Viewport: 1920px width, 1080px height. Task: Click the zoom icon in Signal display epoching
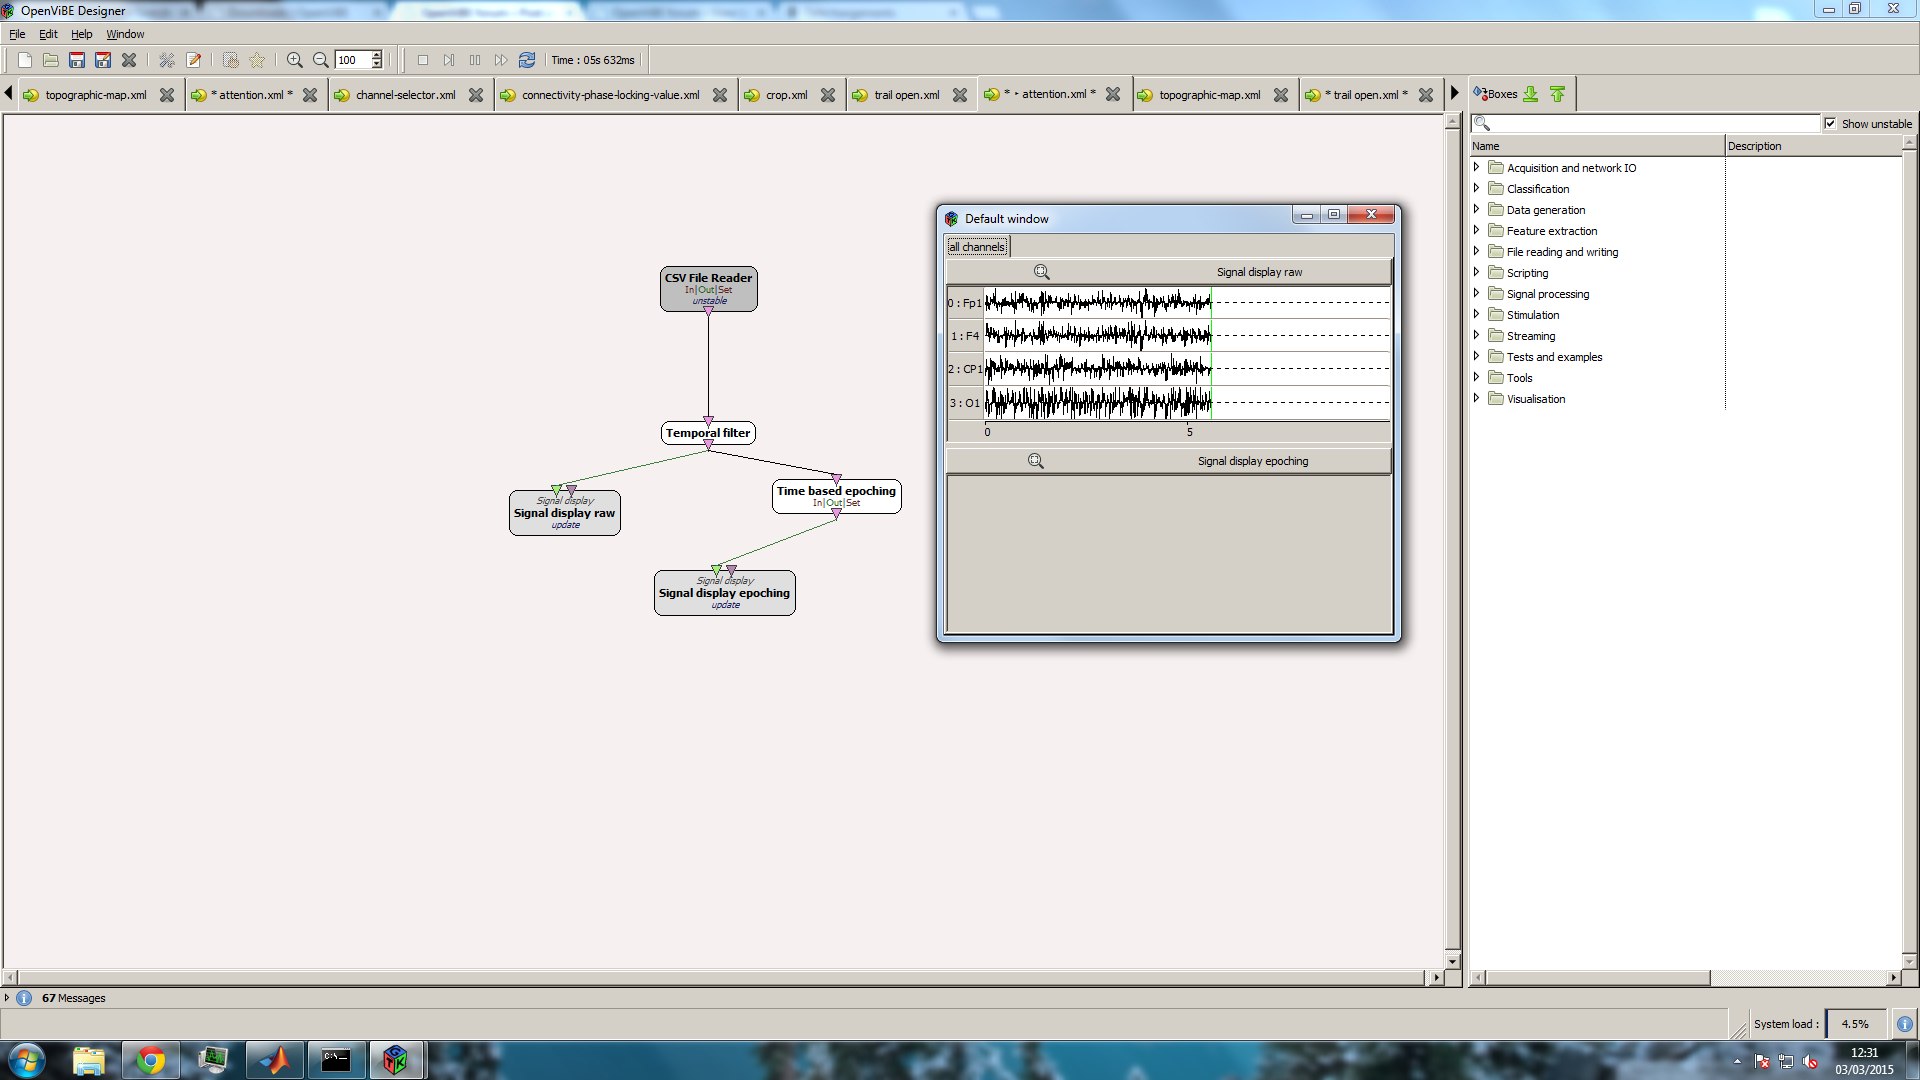coord(1036,461)
